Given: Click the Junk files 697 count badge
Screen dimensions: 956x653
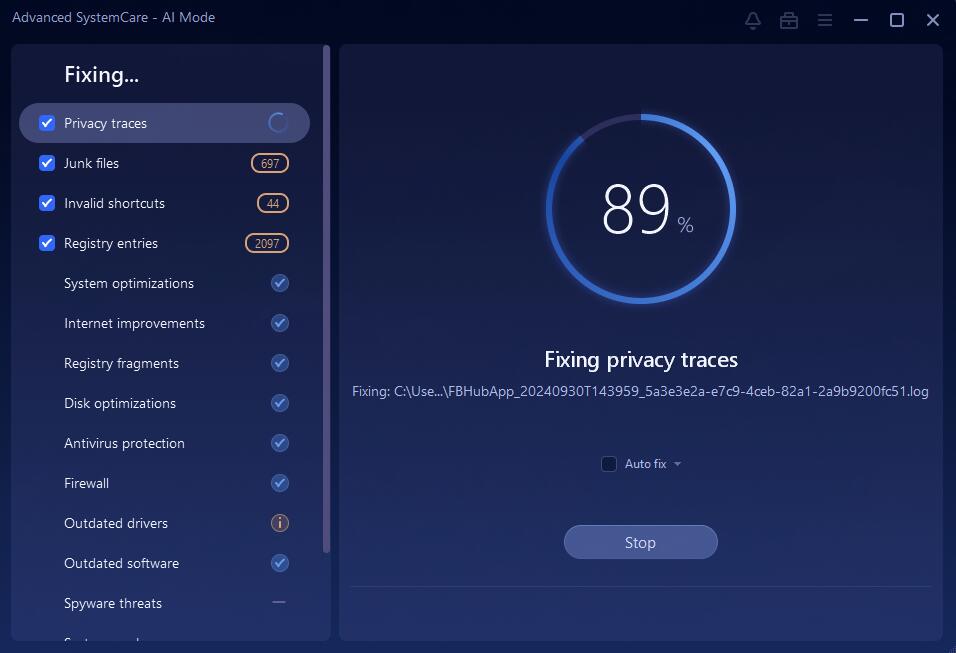Looking at the screenshot, I should [x=269, y=163].
